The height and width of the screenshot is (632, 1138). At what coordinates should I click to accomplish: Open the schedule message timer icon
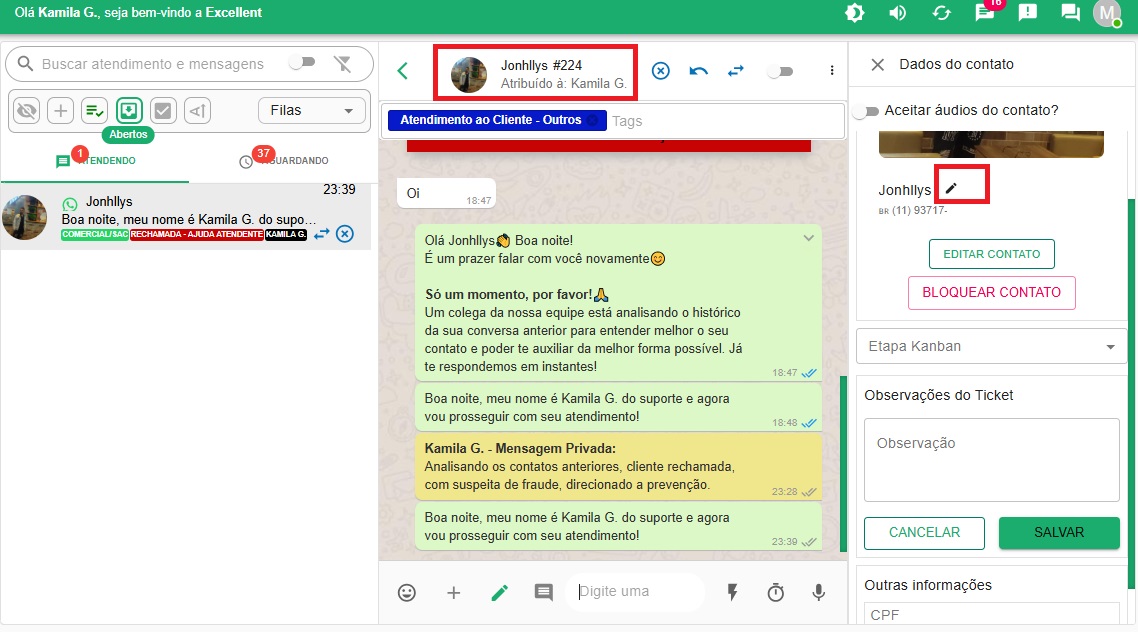pyautogui.click(x=776, y=592)
